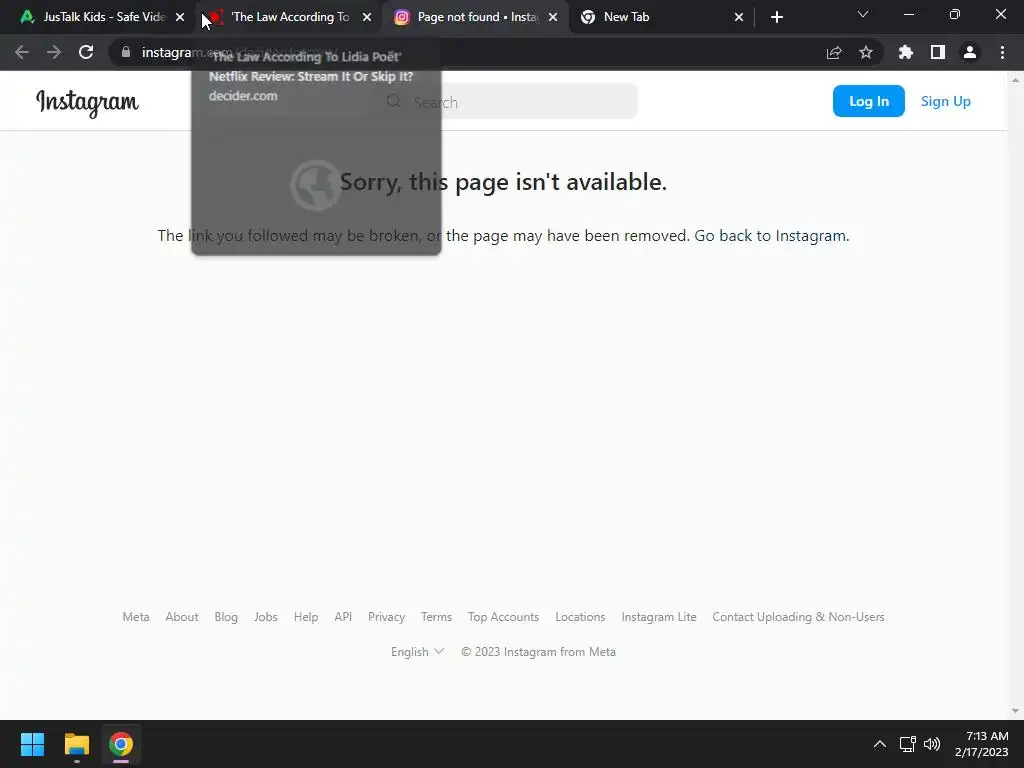Screen dimensions: 1024x768
Task: Open the Terms footer link
Action: tap(436, 617)
